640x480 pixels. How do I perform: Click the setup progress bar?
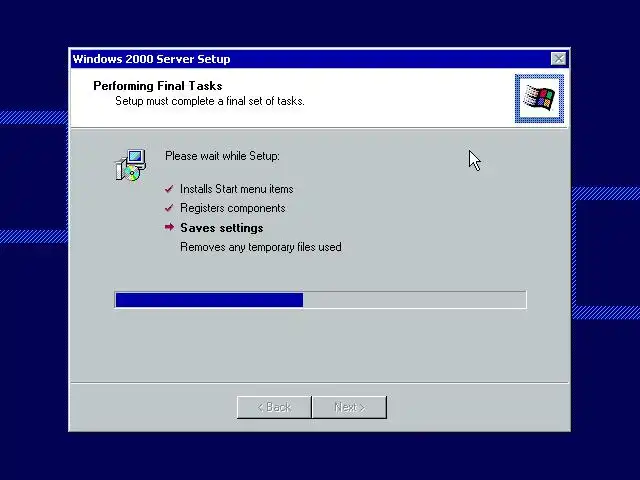[320, 300]
